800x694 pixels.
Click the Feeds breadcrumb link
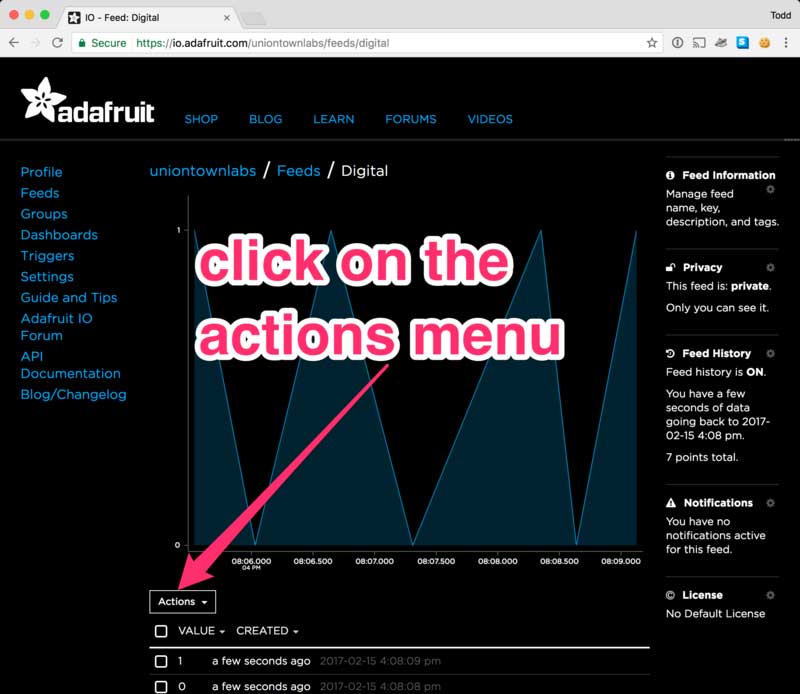coord(298,170)
